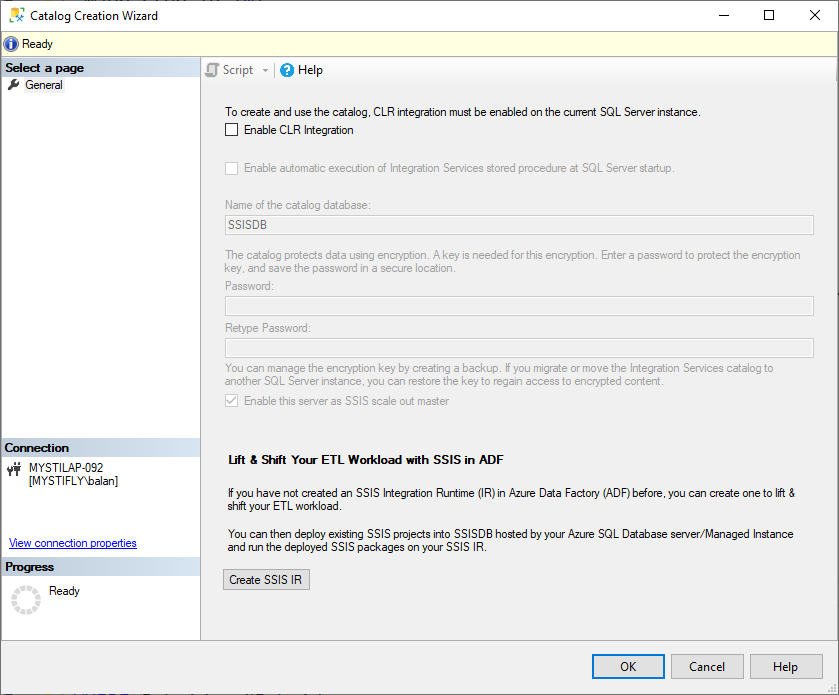Close the Catalog Creation Wizard window
This screenshot has width=839, height=695.
click(814, 16)
